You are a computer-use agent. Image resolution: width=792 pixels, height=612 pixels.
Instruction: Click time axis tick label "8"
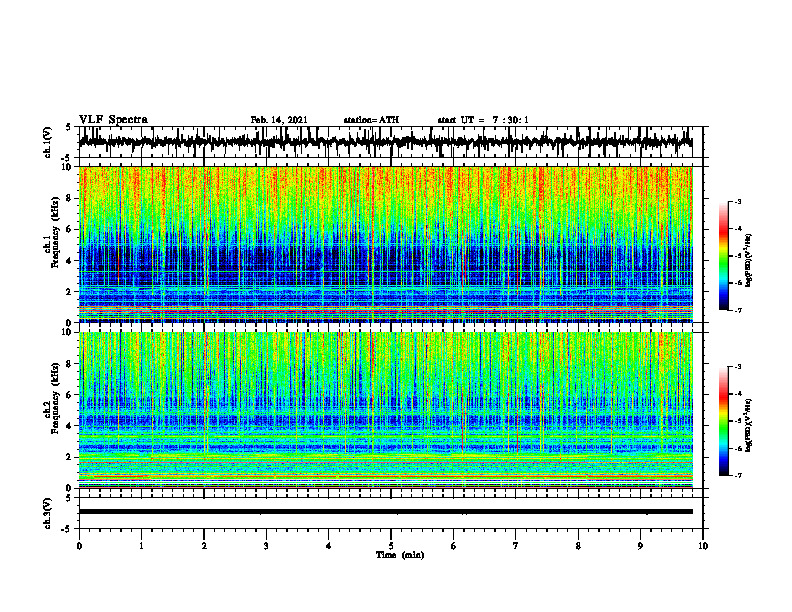[578, 546]
